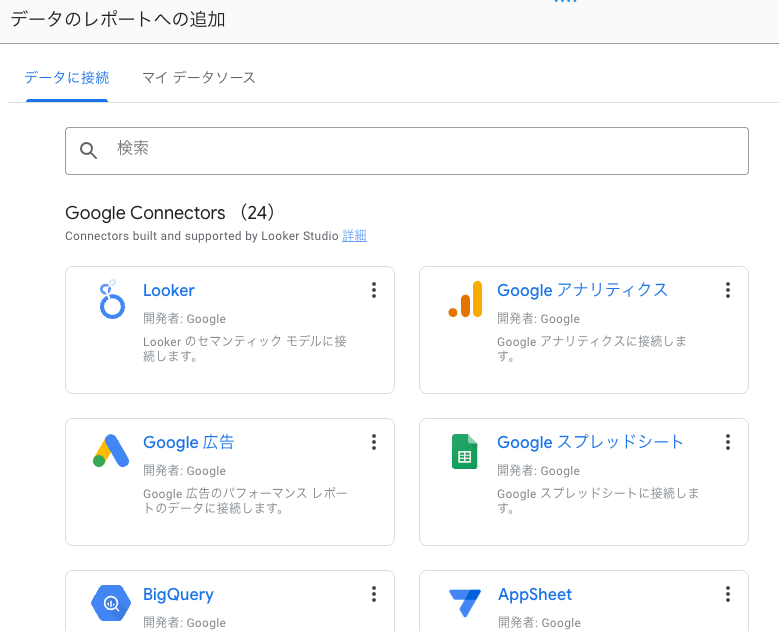
Task: Open the 詳細 link under Google Connectors
Action: pos(354,236)
